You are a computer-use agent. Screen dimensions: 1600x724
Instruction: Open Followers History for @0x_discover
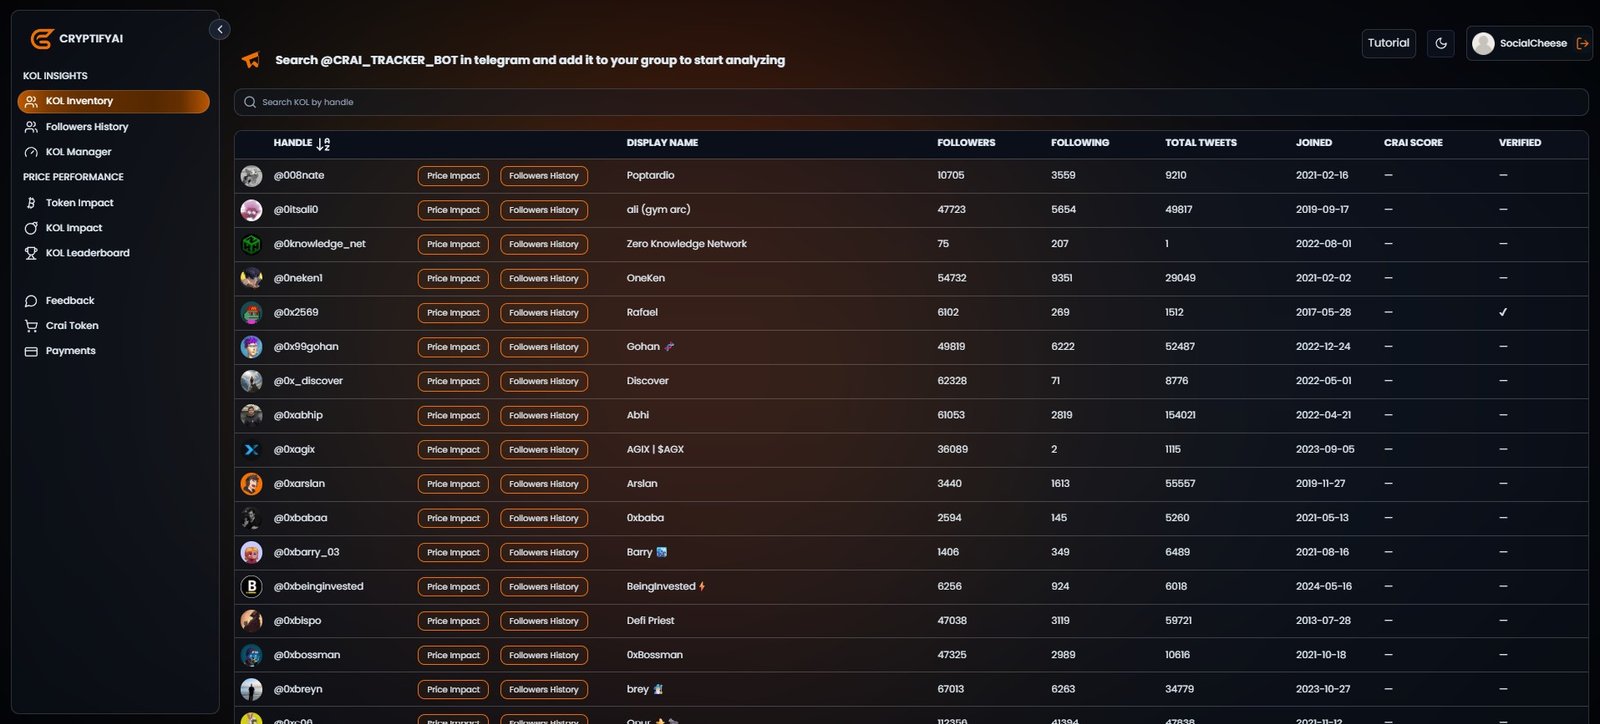pos(544,381)
